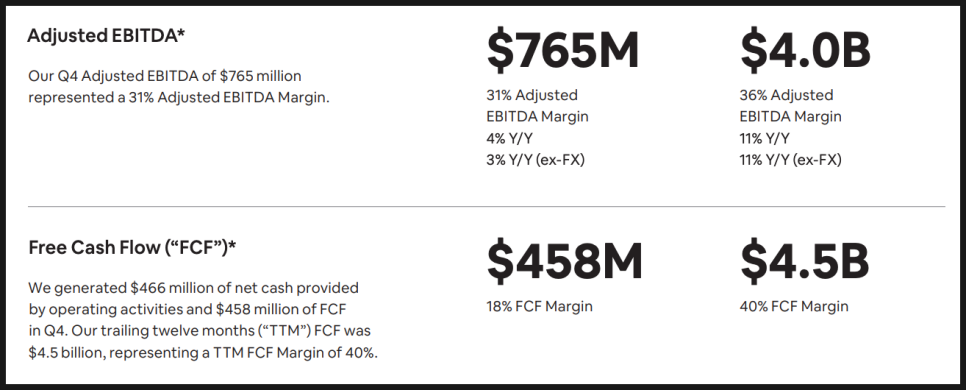Click 11% Y/Y (ex-FX) under $4.0B
Screen dimensions: 966x390
790,160
